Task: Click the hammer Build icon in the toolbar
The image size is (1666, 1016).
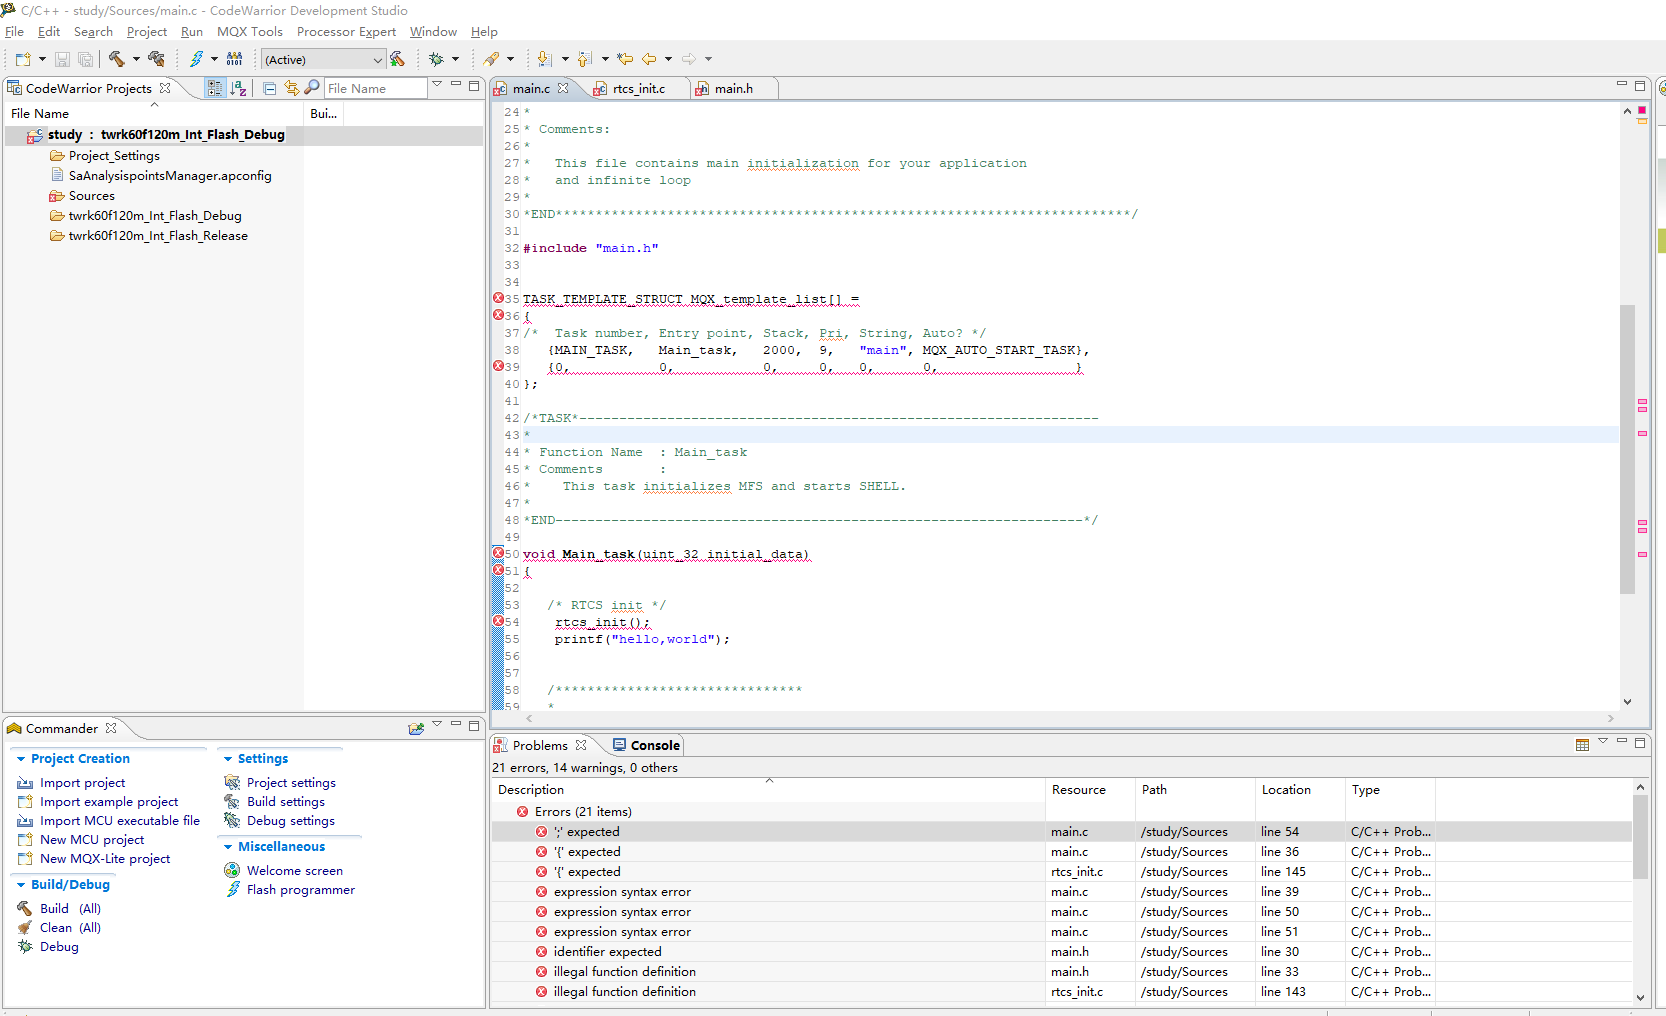Action: pos(116,59)
